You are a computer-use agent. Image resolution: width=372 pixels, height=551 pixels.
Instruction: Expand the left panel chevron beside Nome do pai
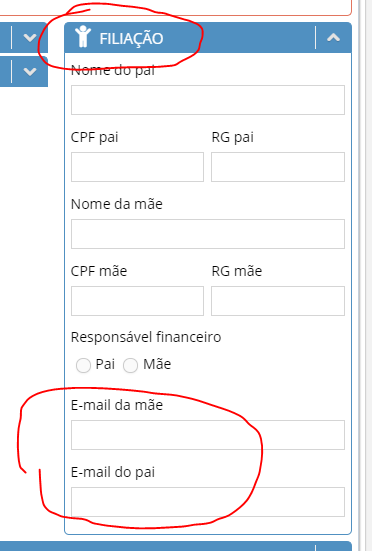30,71
